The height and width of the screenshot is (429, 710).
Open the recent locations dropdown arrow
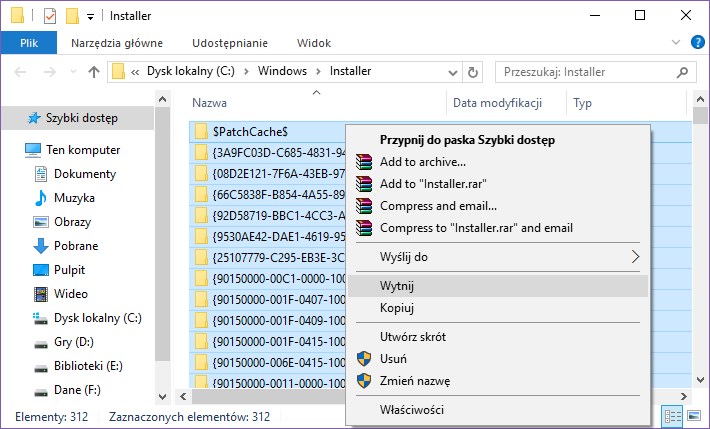click(x=73, y=72)
